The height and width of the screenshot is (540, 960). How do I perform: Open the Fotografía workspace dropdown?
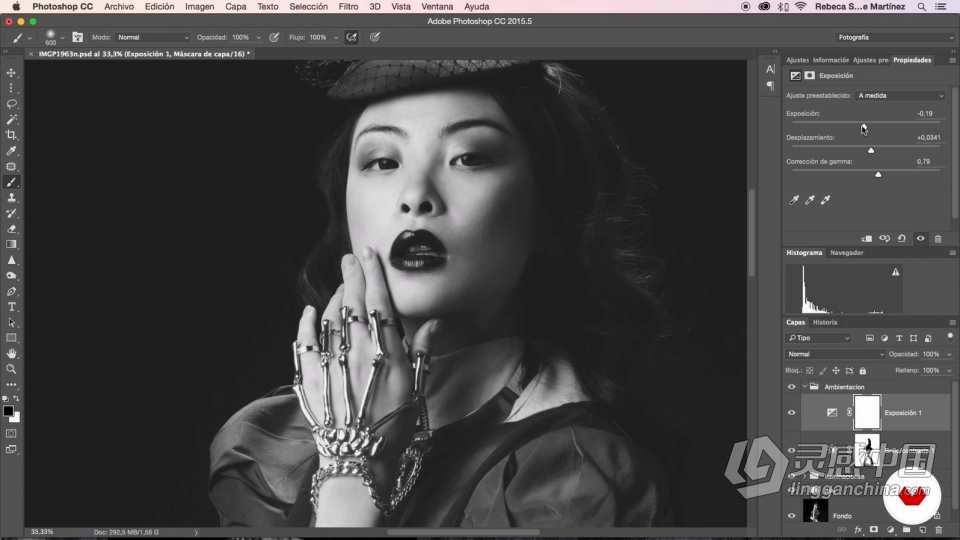894,37
